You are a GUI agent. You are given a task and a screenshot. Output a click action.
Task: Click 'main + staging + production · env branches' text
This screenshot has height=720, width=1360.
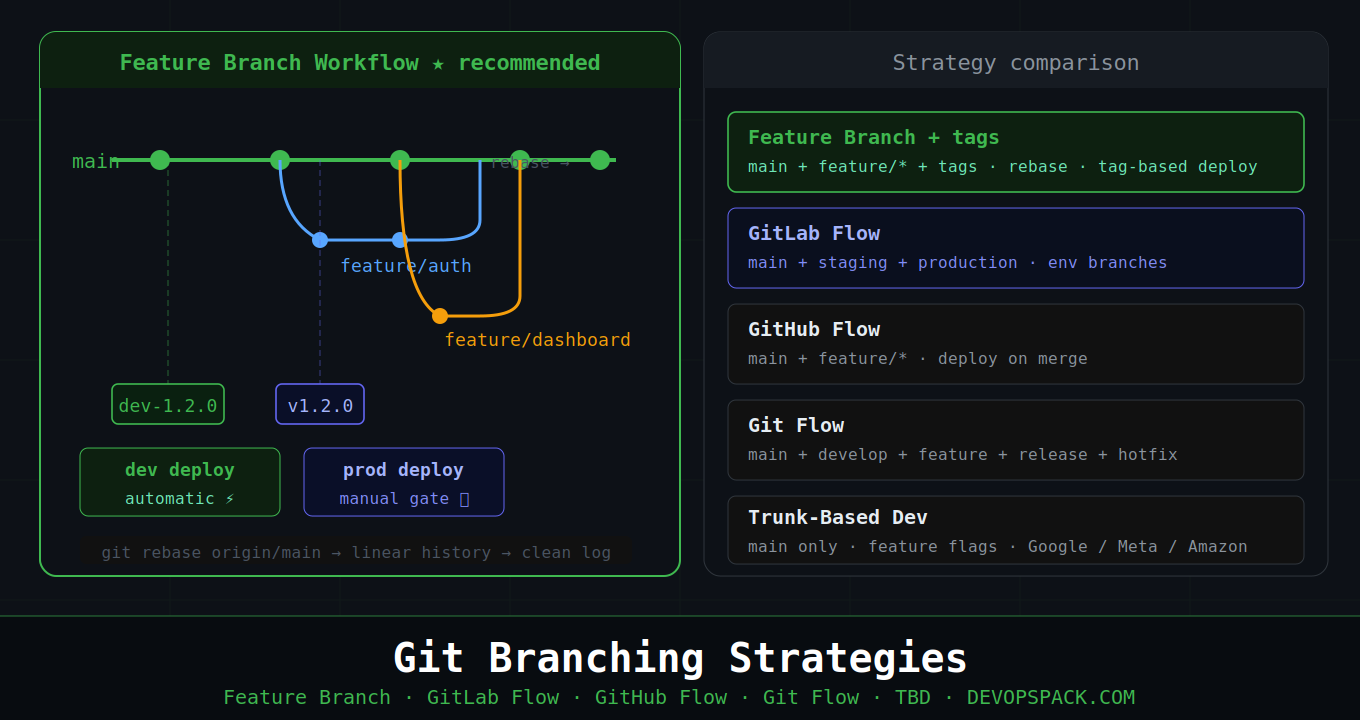958,262
